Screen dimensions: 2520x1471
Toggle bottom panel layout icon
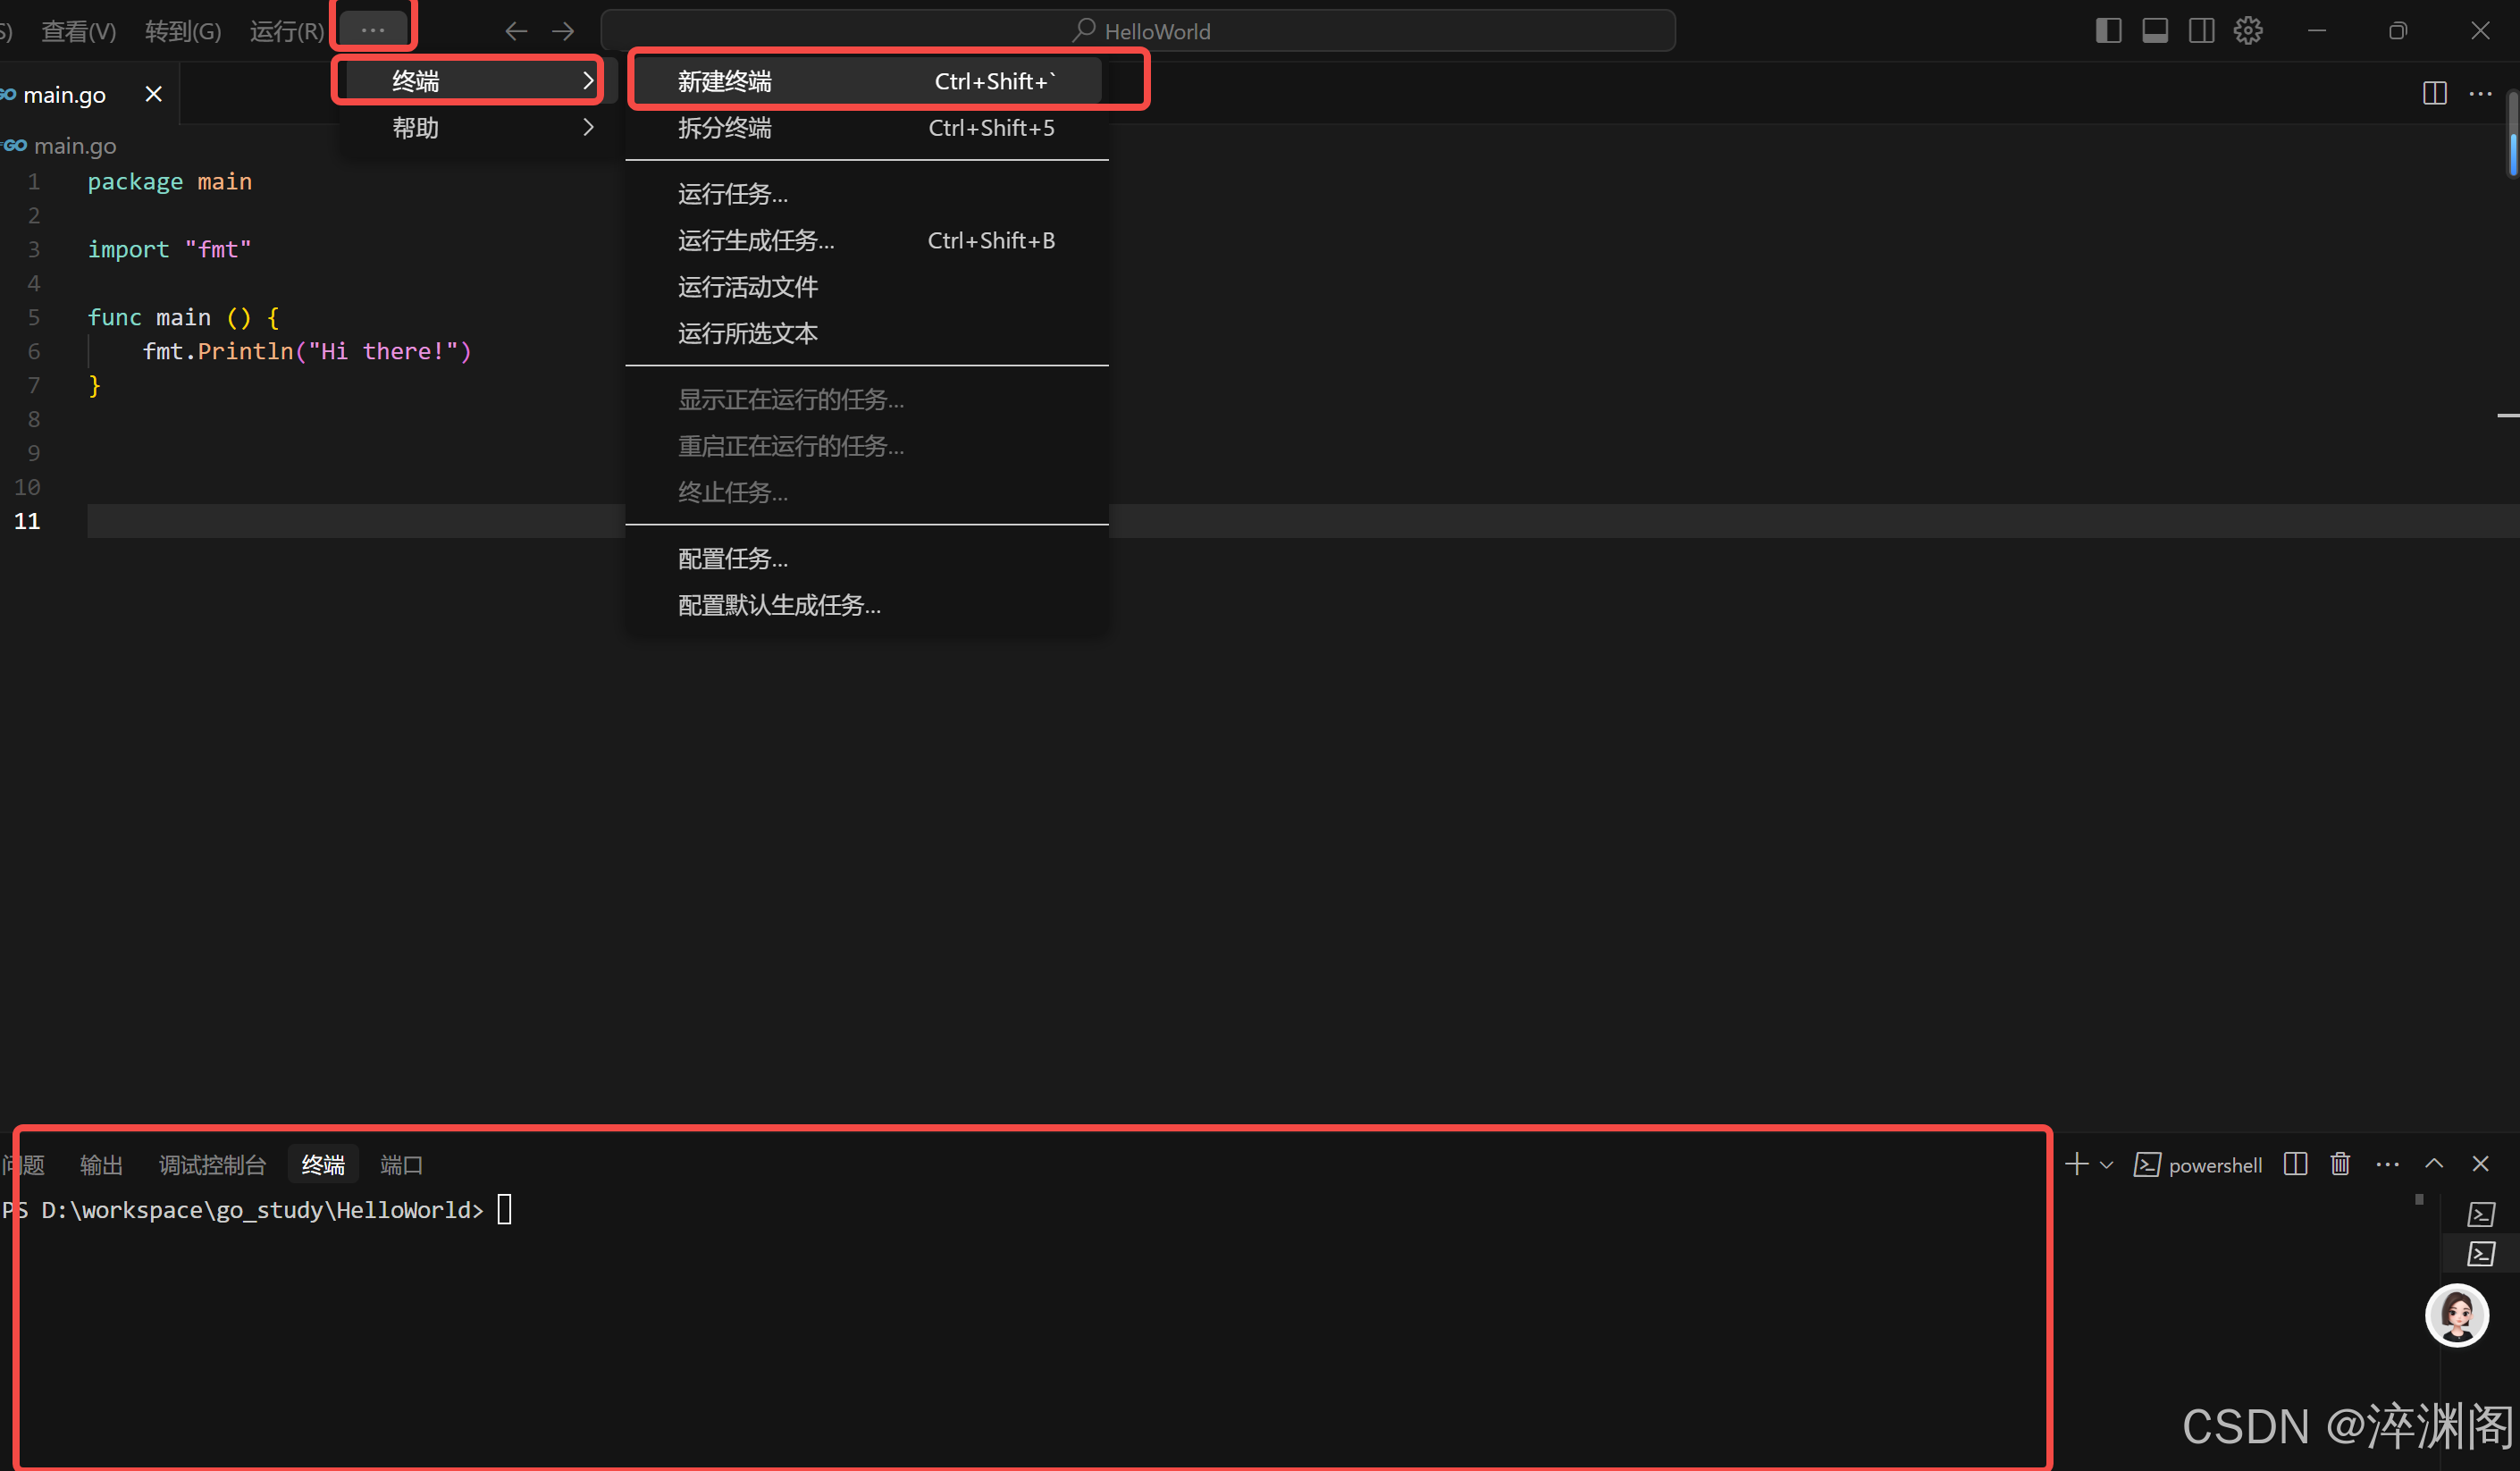click(x=2155, y=30)
